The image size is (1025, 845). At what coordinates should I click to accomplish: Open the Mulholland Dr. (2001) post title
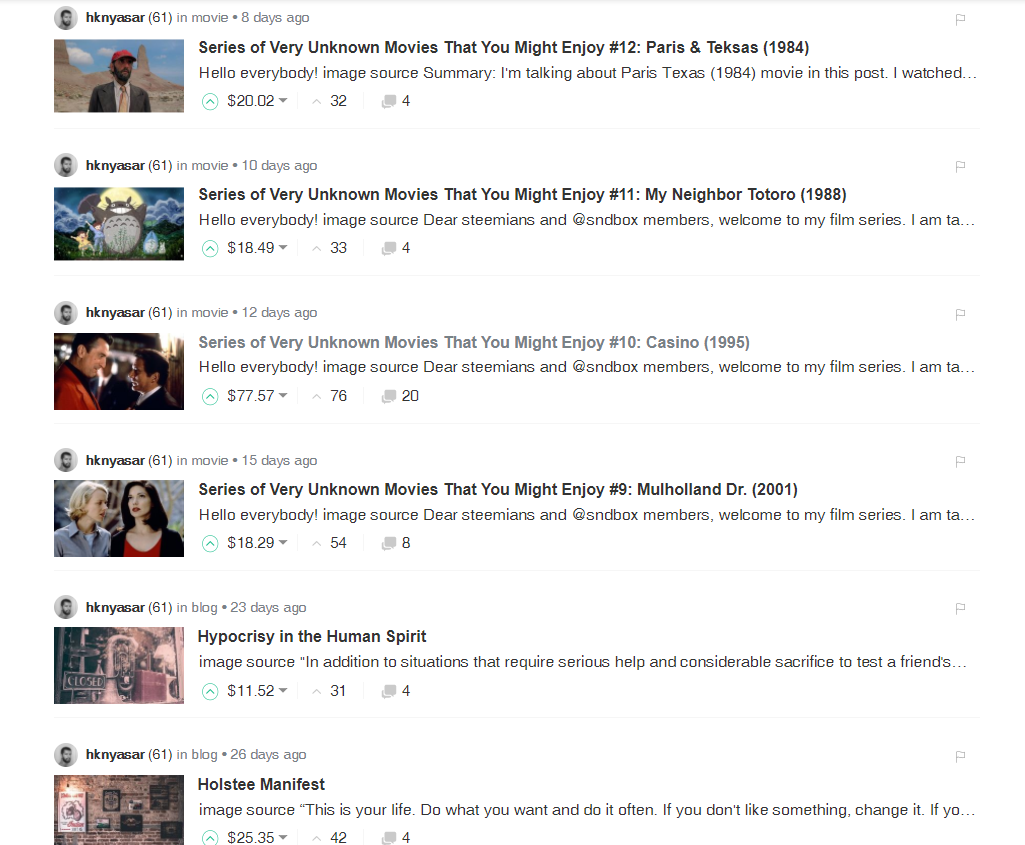point(498,489)
